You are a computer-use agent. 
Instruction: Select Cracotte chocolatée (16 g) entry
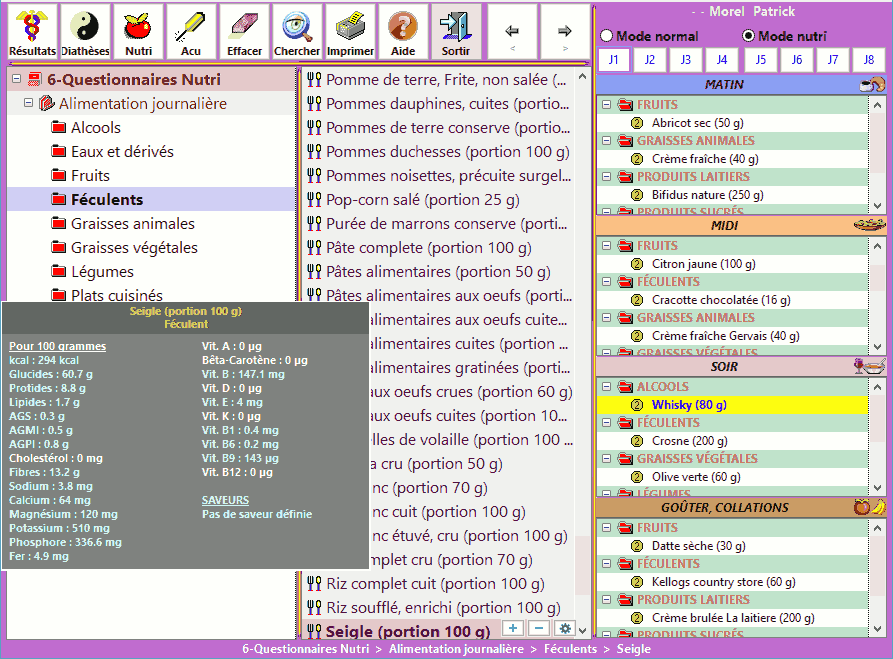[721, 300]
